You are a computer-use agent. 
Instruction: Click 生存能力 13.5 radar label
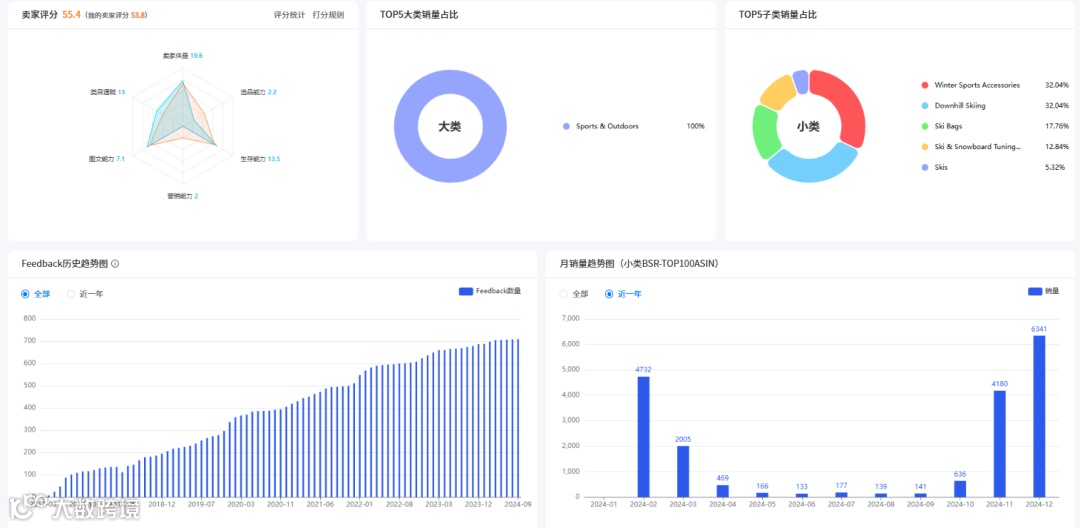tap(260, 159)
